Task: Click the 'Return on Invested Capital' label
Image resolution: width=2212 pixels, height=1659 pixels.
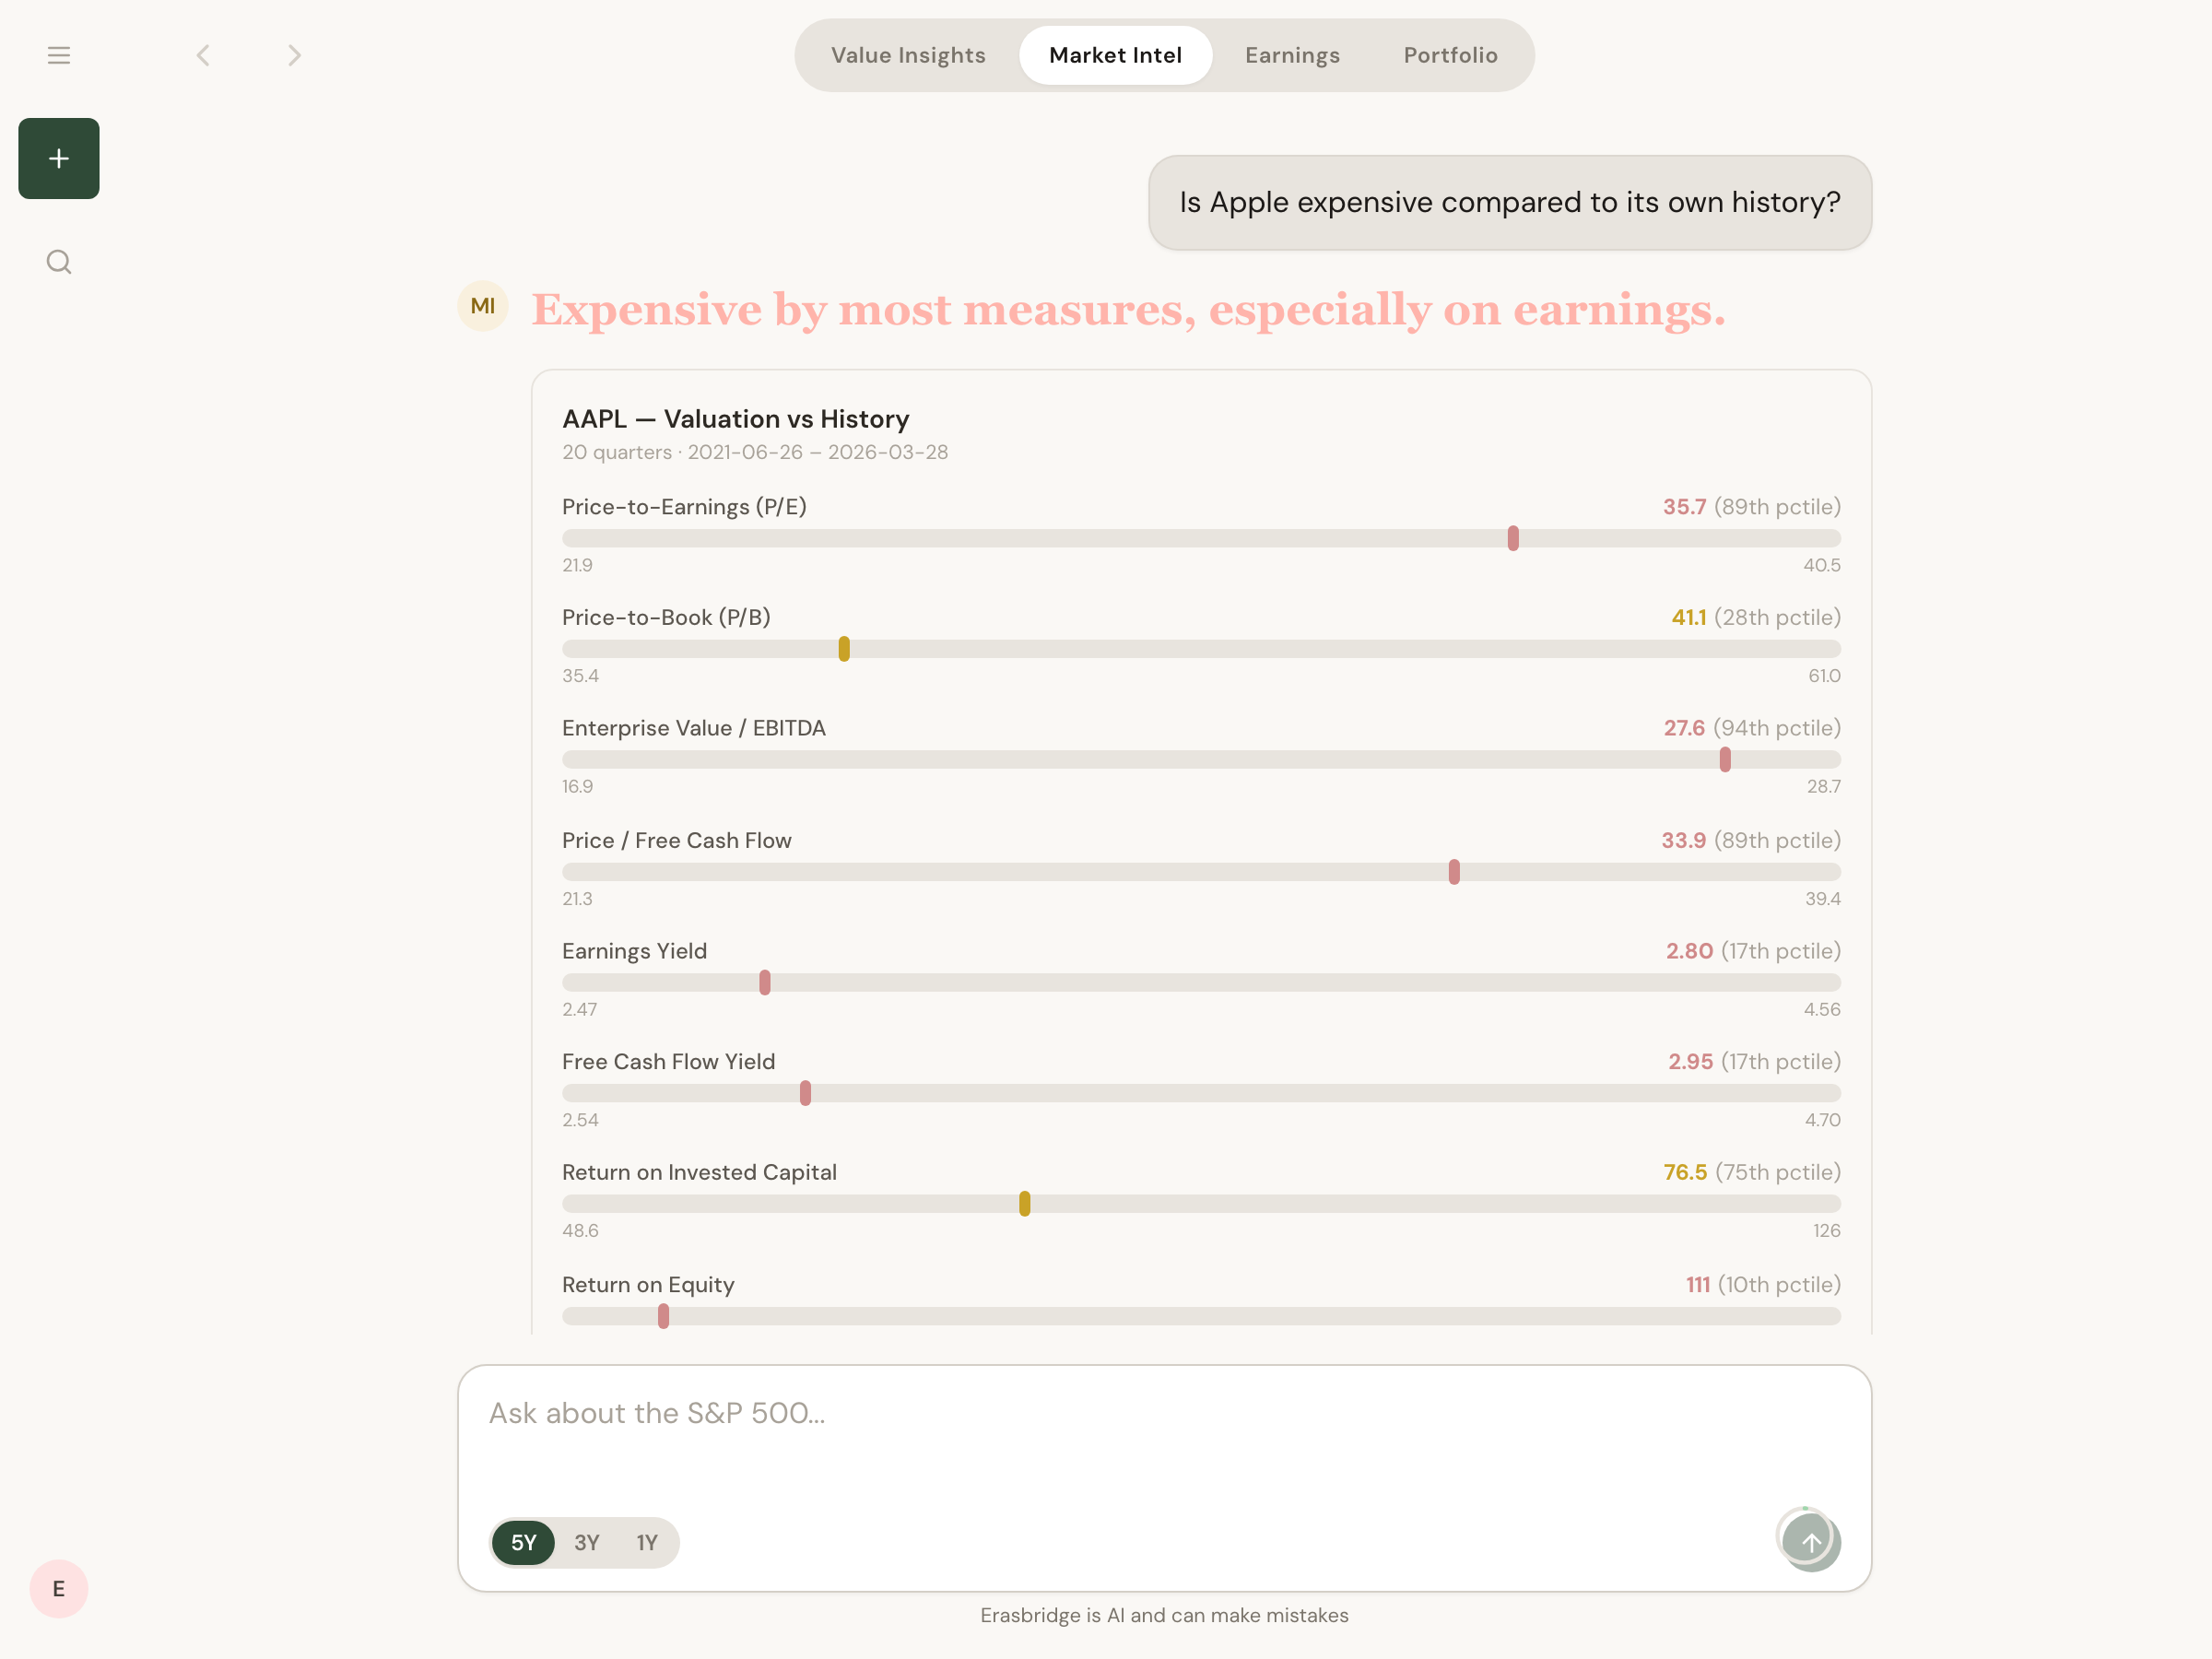Action: pos(699,1172)
